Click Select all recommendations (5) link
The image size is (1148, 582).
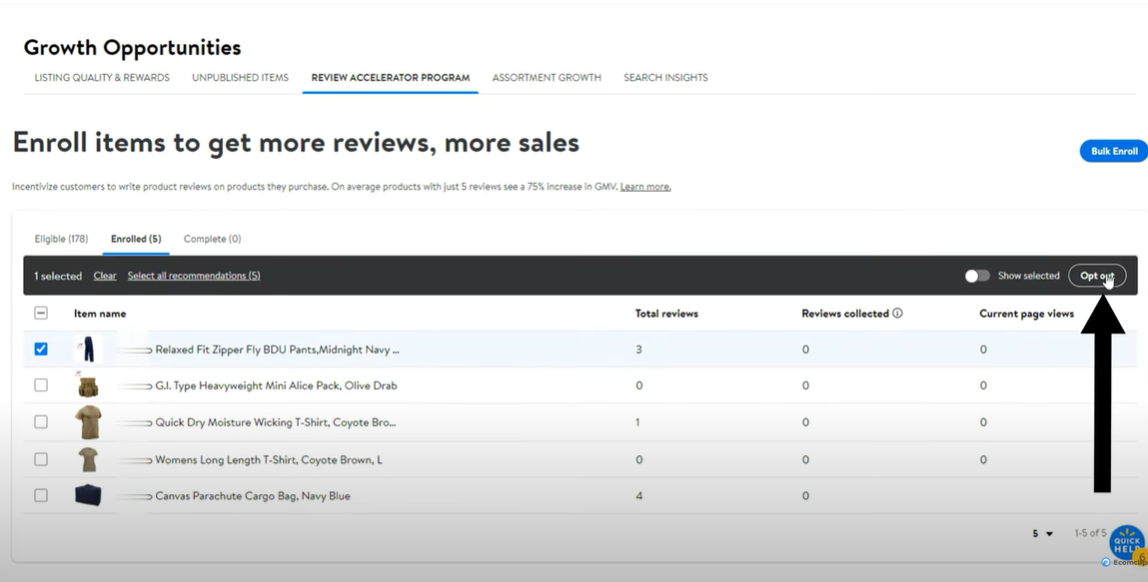pos(194,276)
